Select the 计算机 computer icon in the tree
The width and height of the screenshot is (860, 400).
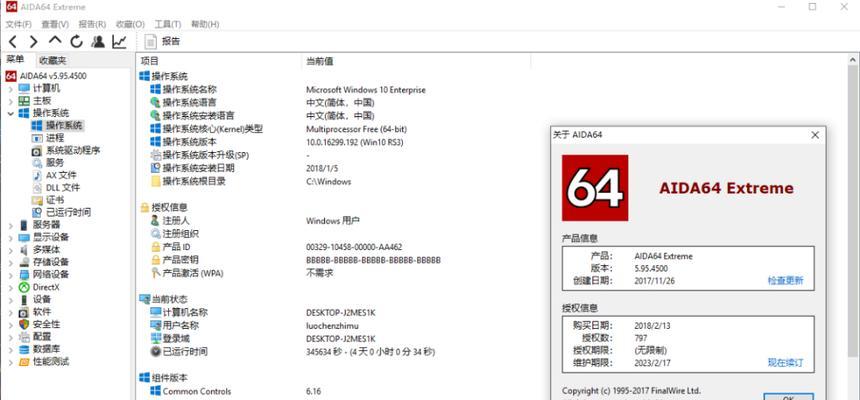coord(24,88)
